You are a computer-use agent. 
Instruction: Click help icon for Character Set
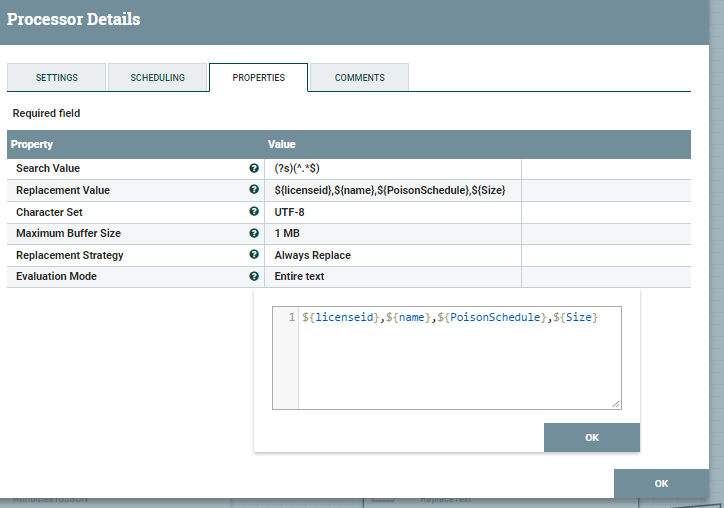(x=254, y=212)
